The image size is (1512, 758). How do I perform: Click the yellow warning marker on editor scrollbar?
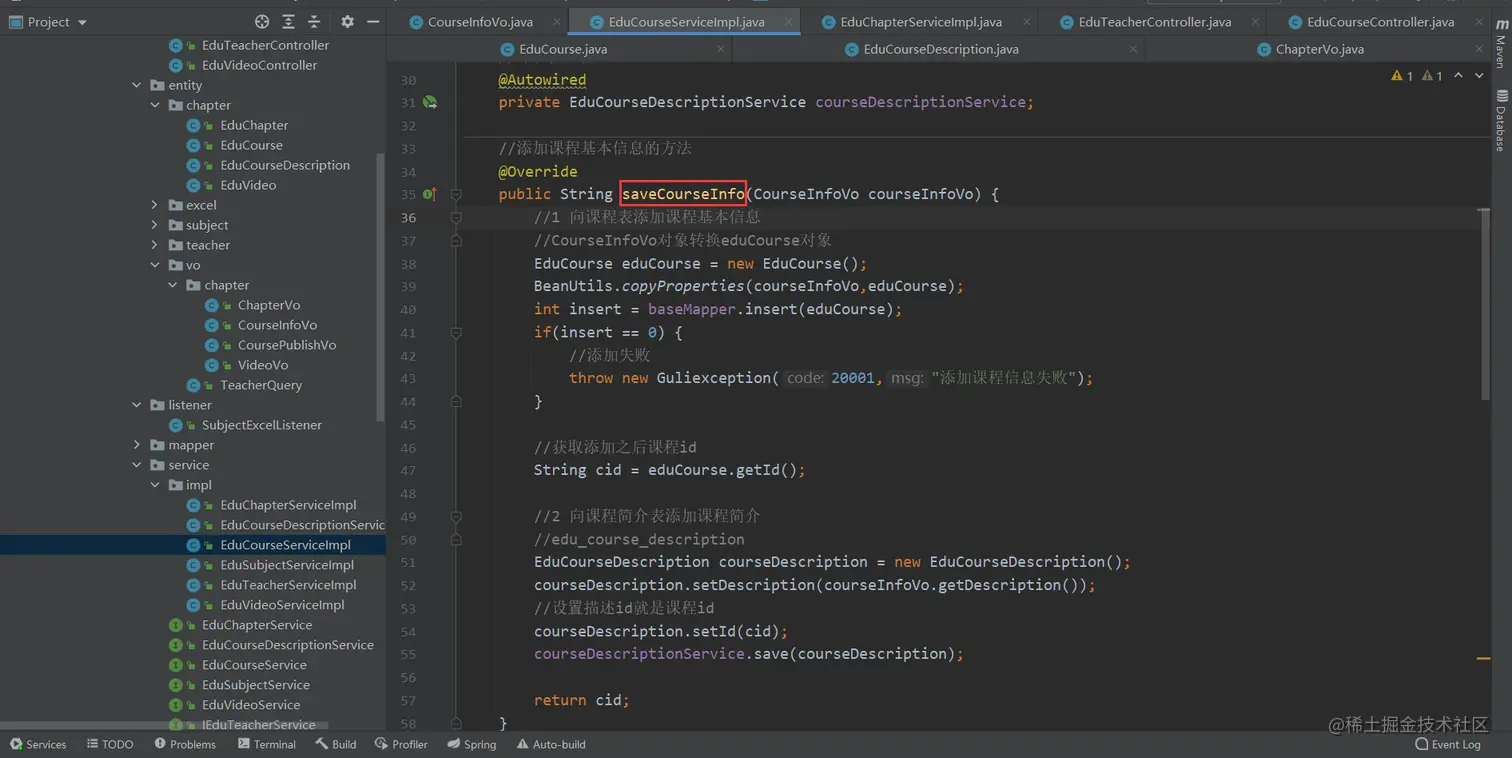(x=1483, y=658)
